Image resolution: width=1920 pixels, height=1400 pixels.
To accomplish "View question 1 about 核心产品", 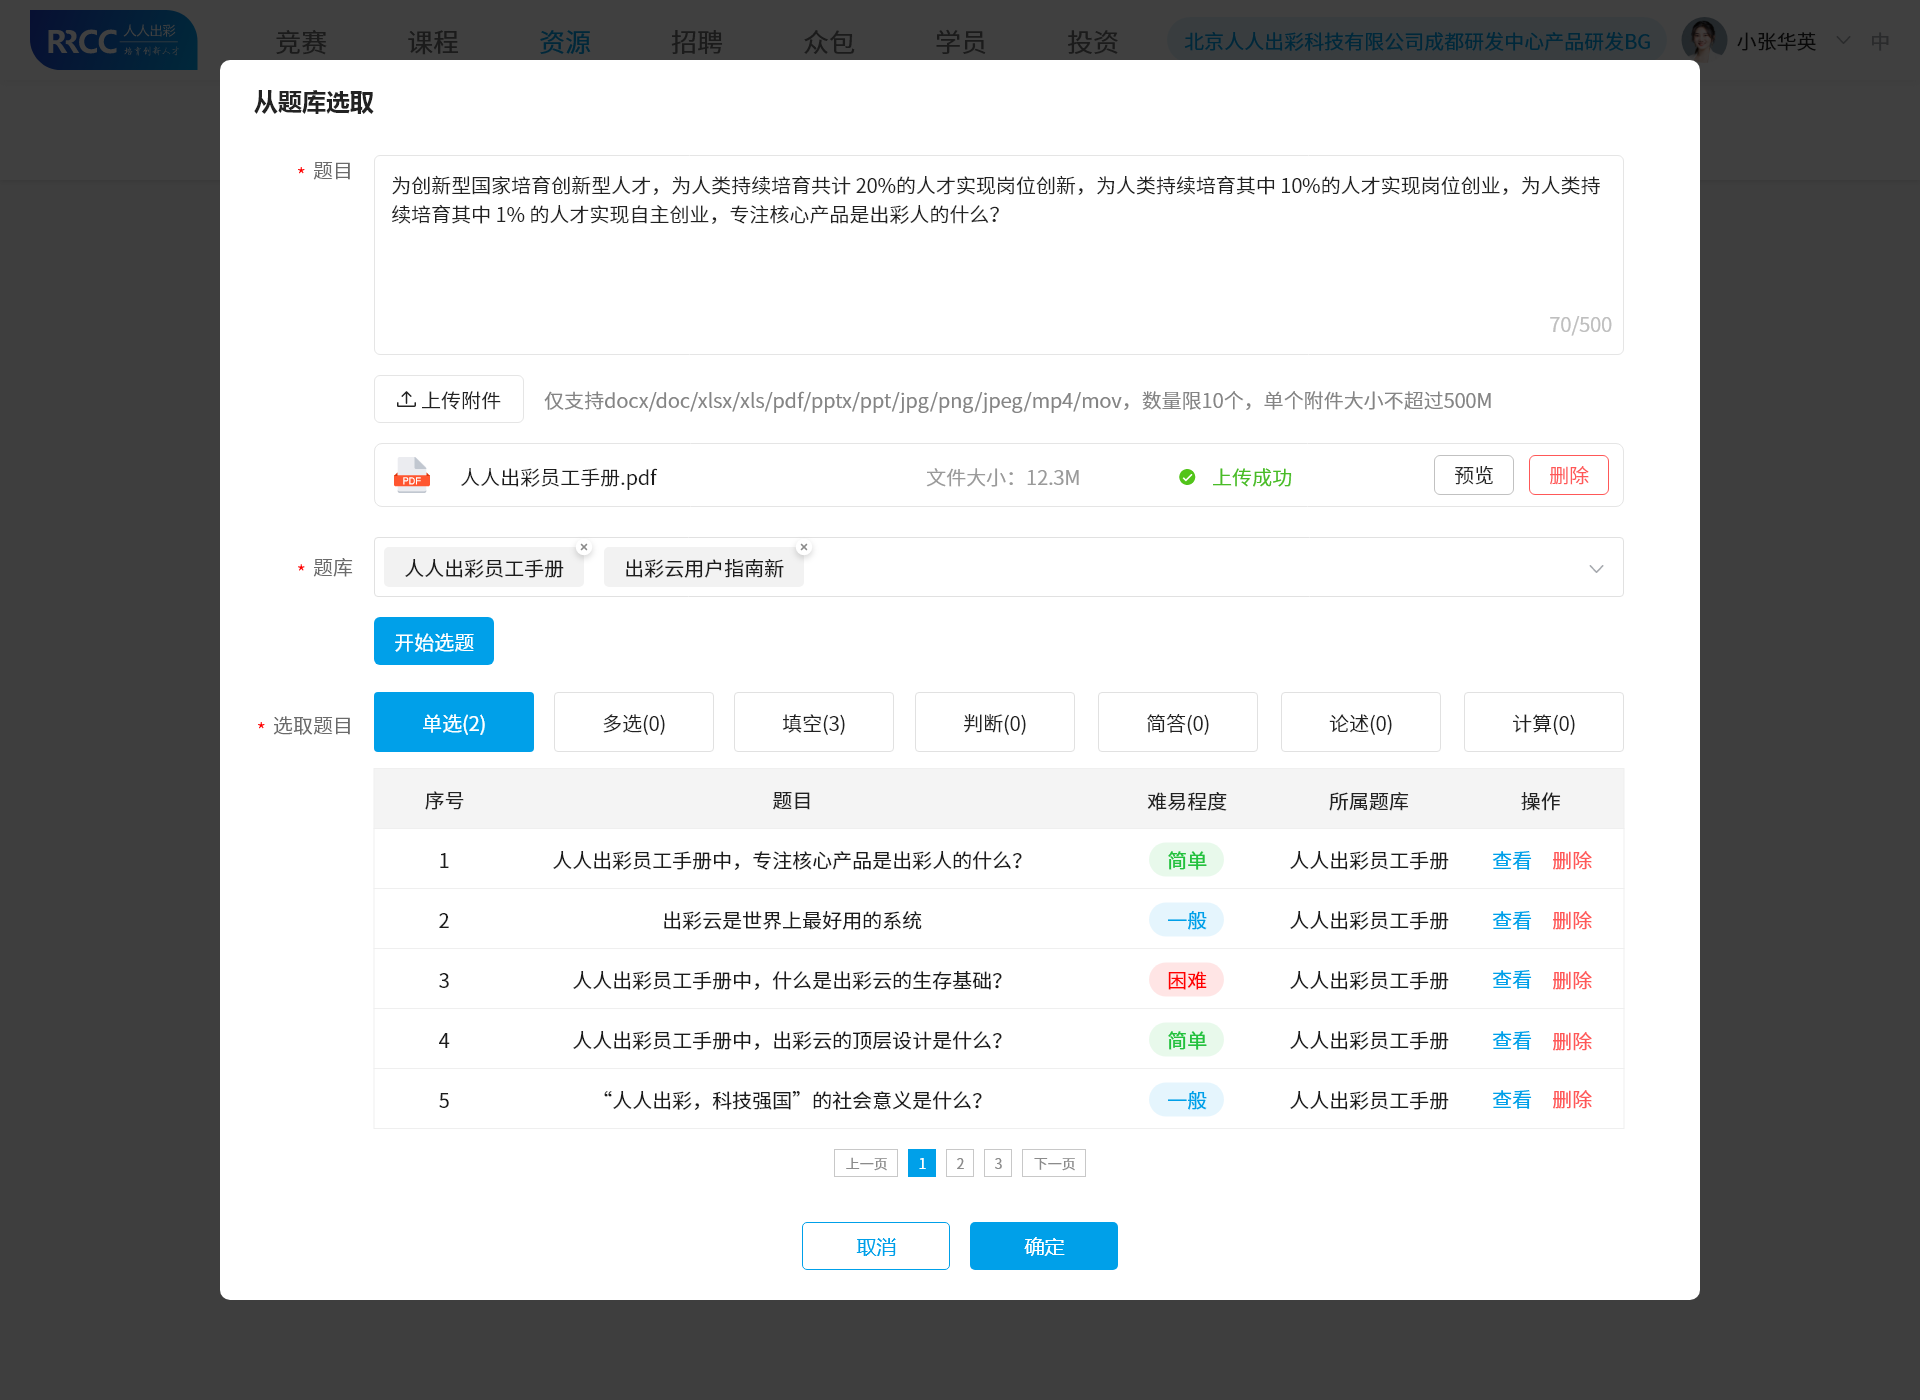I will 1512,860.
